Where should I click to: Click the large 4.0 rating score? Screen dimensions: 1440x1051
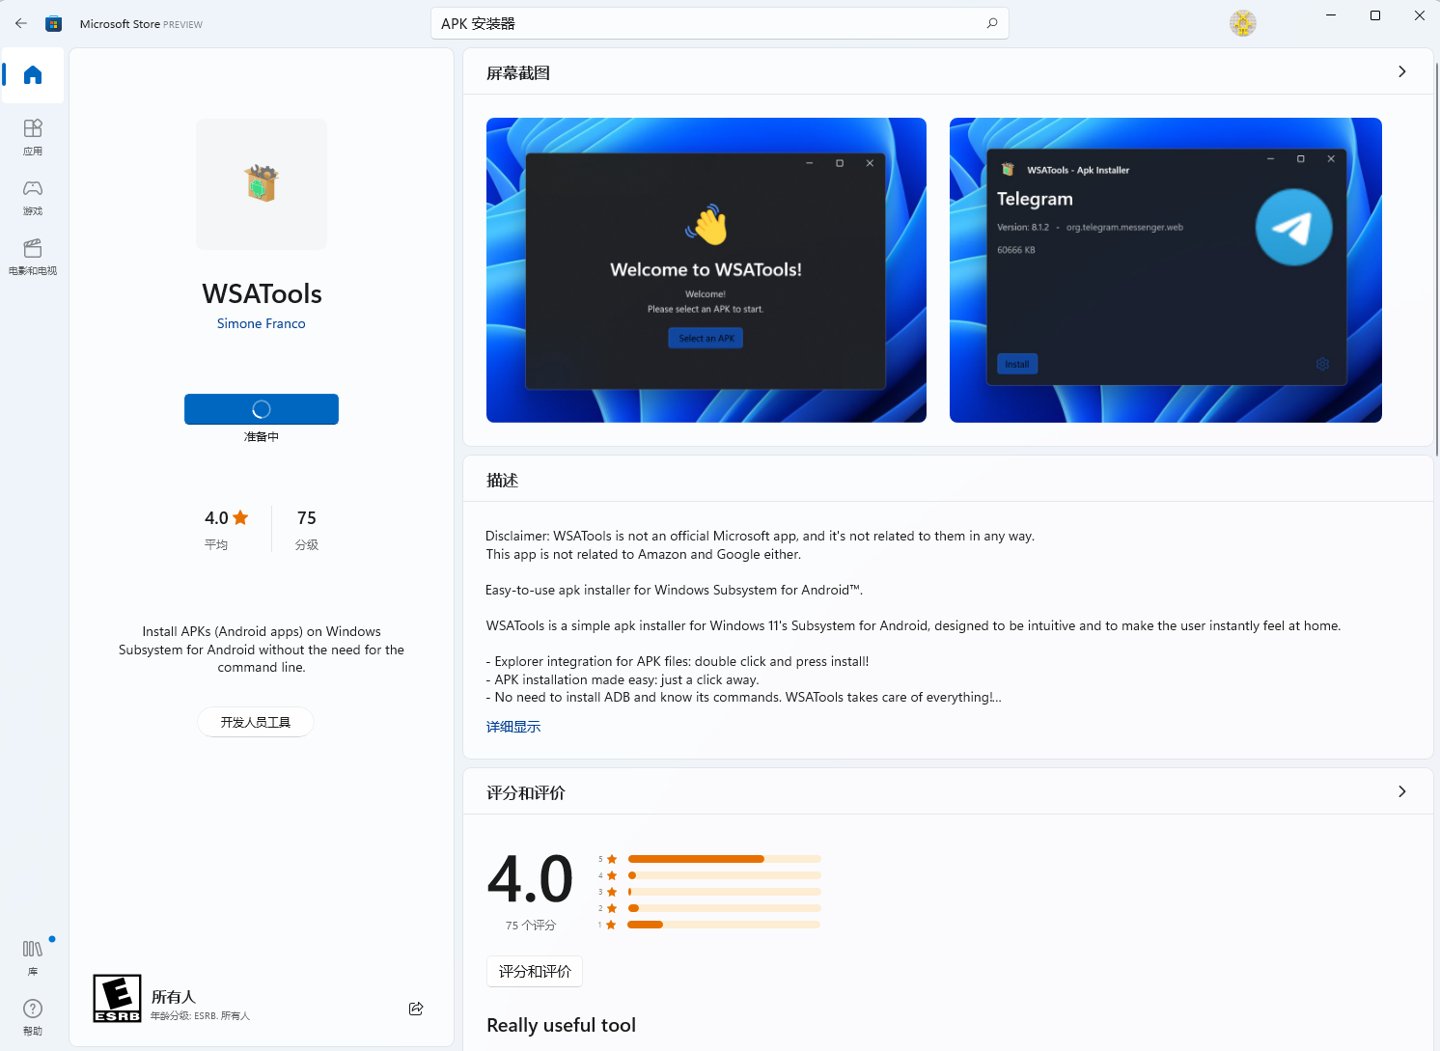530,880
